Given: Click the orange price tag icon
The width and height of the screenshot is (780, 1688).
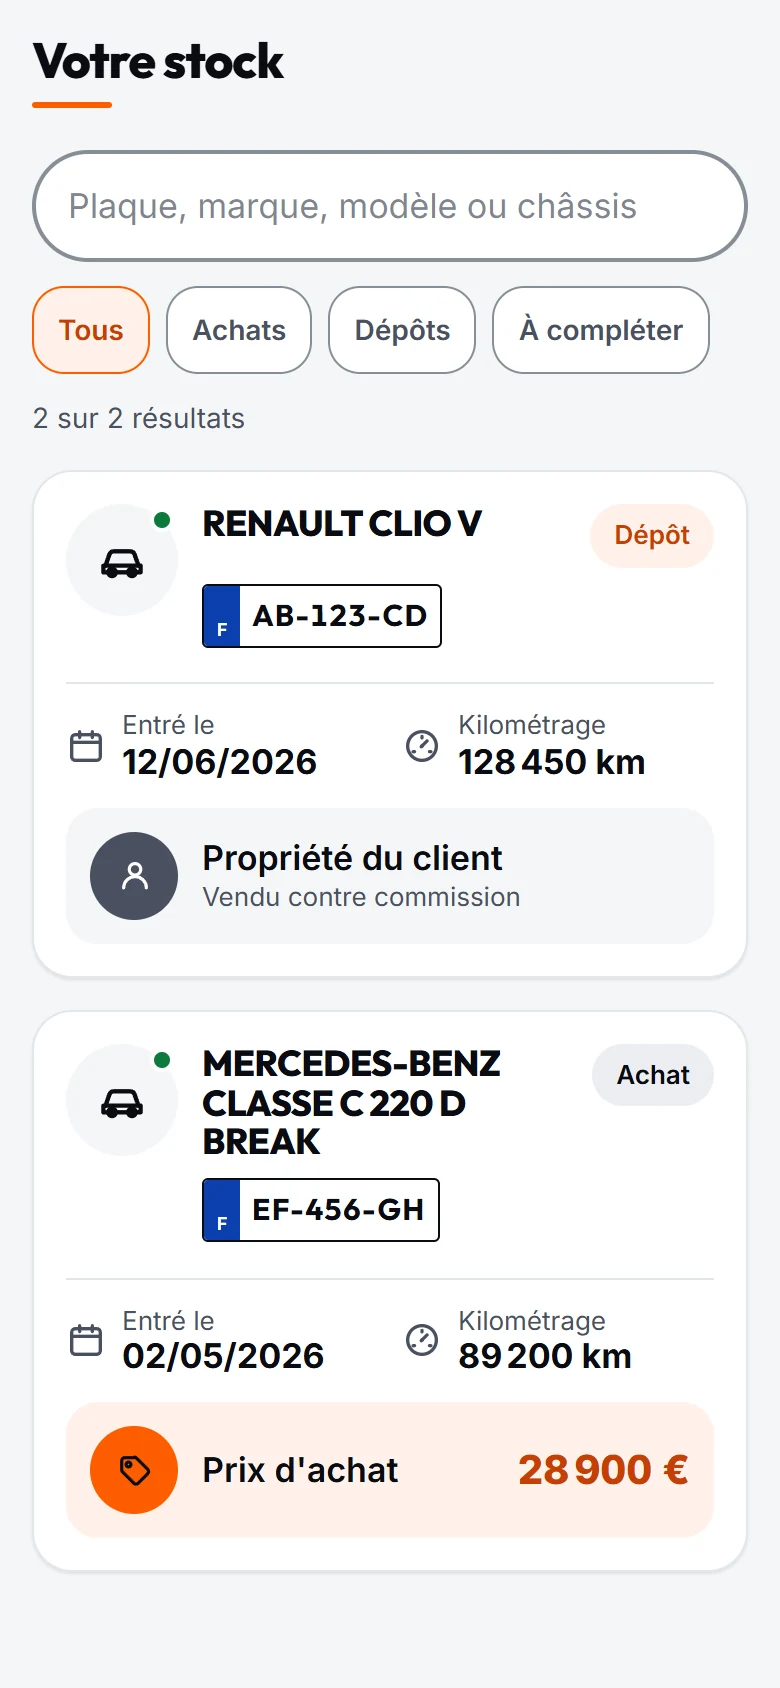Looking at the screenshot, I should 134,1470.
